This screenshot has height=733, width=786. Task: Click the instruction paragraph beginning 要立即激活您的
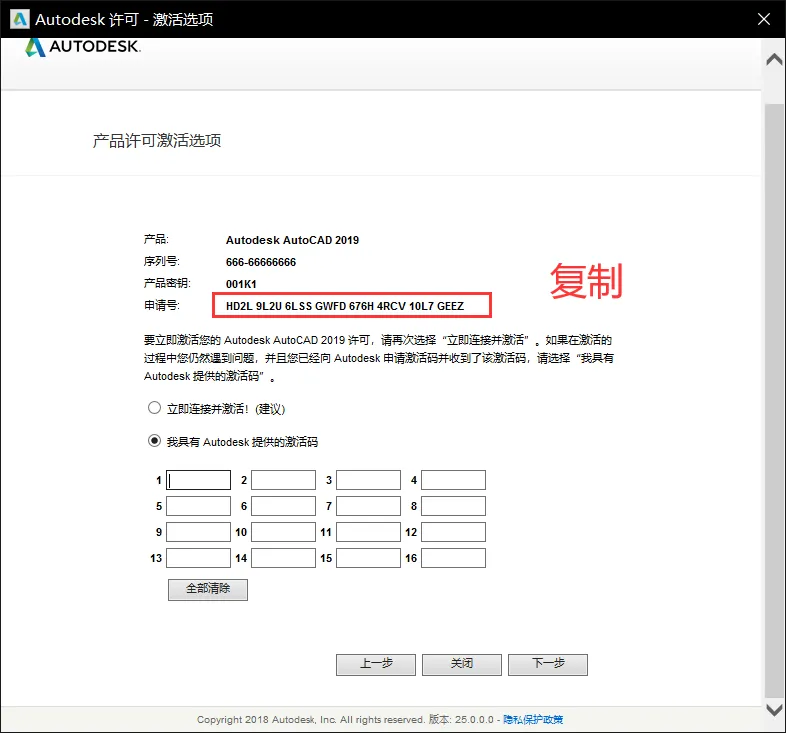[379, 358]
